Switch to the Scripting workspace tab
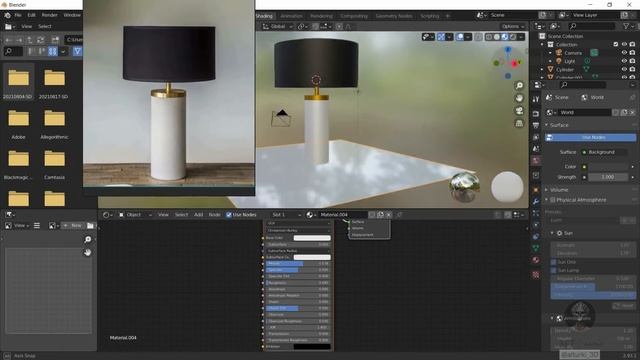Screen dimensions: 640x360 coord(429,16)
